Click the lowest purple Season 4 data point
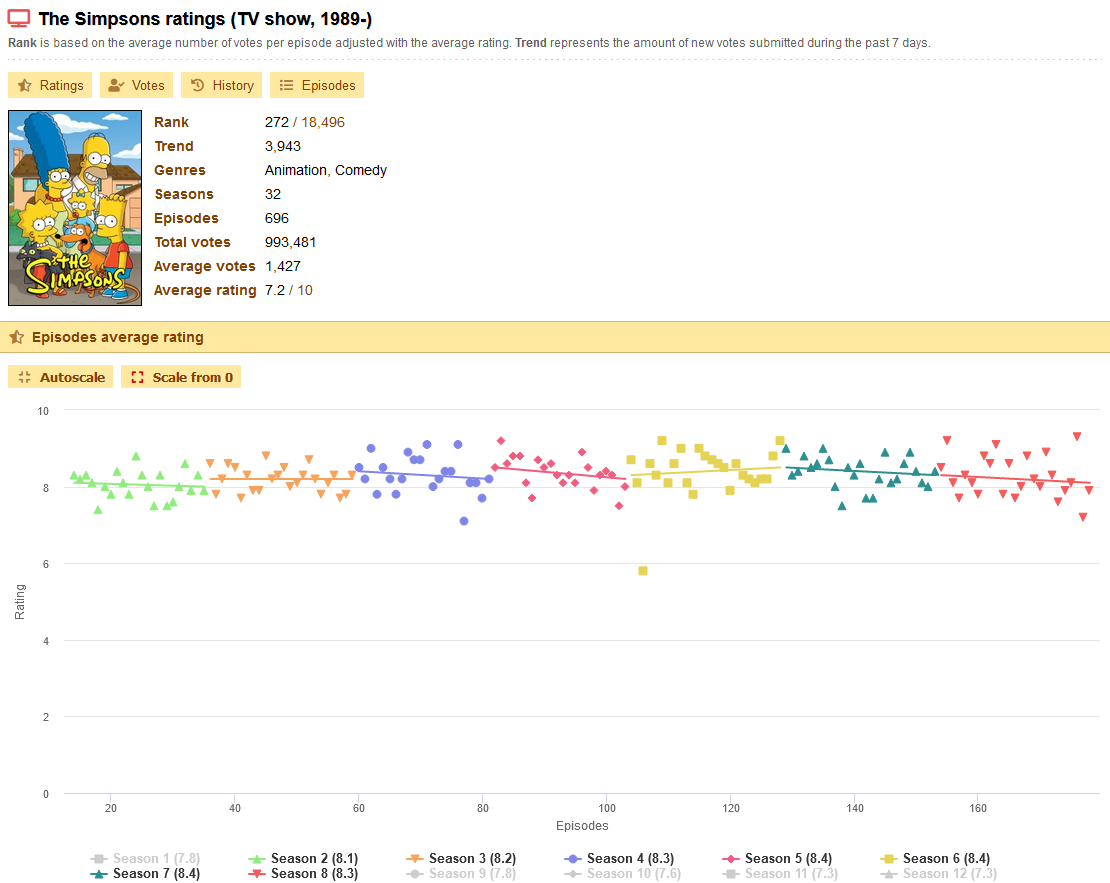Viewport: 1110px width, 883px height. point(464,521)
